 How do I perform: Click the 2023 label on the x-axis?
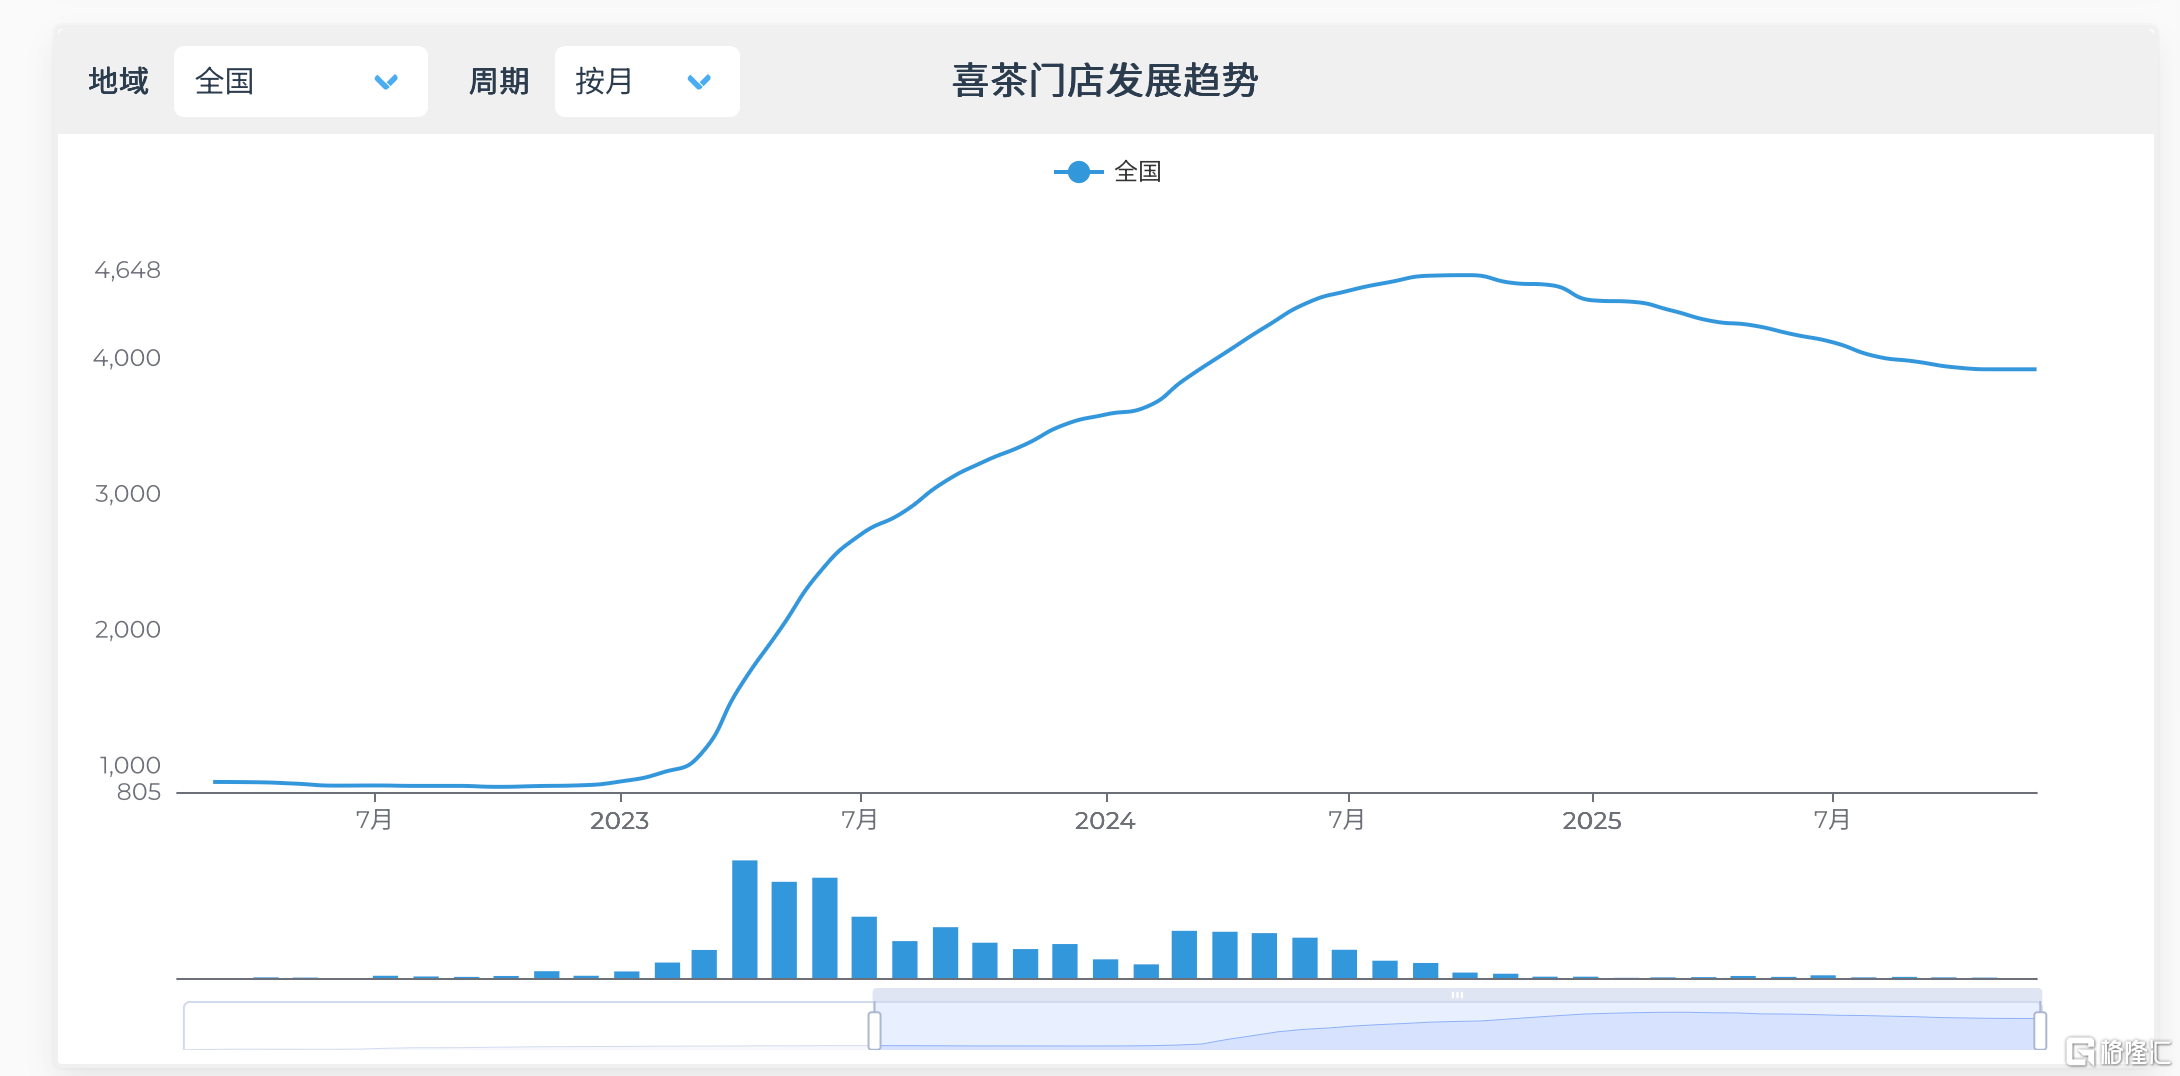pyautogui.click(x=619, y=821)
